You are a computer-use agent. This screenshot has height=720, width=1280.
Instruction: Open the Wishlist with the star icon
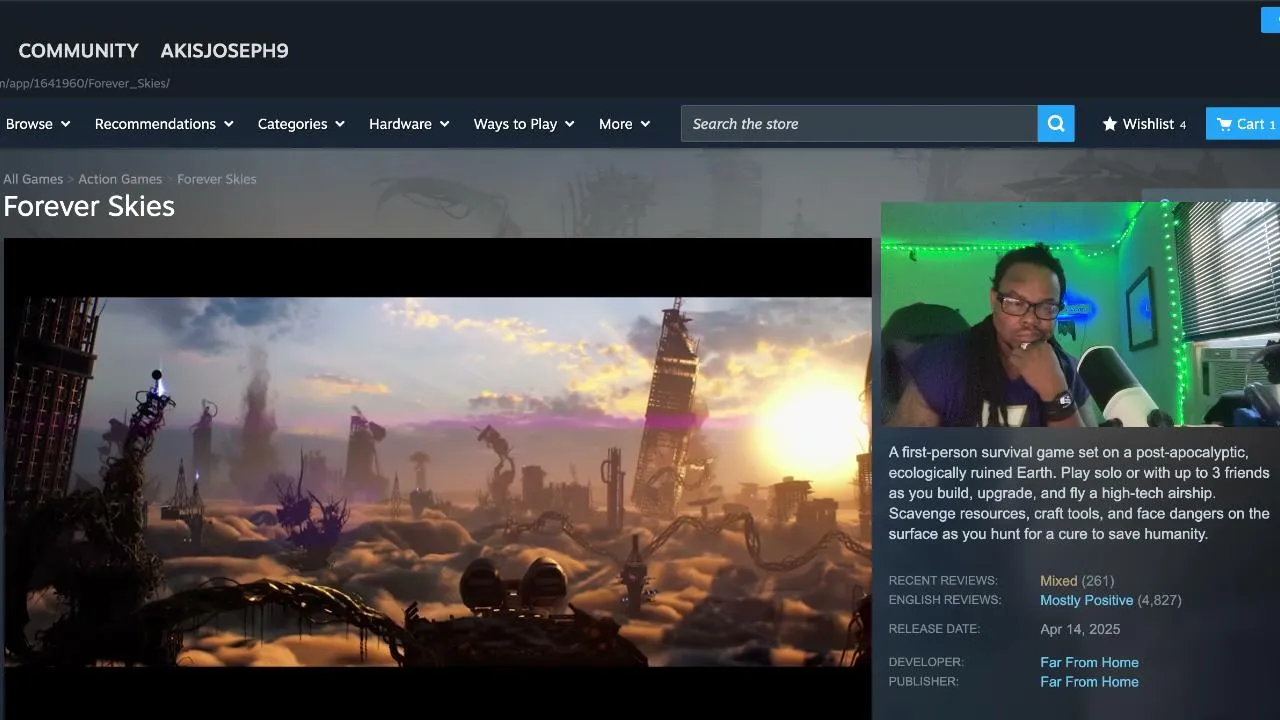point(1144,124)
